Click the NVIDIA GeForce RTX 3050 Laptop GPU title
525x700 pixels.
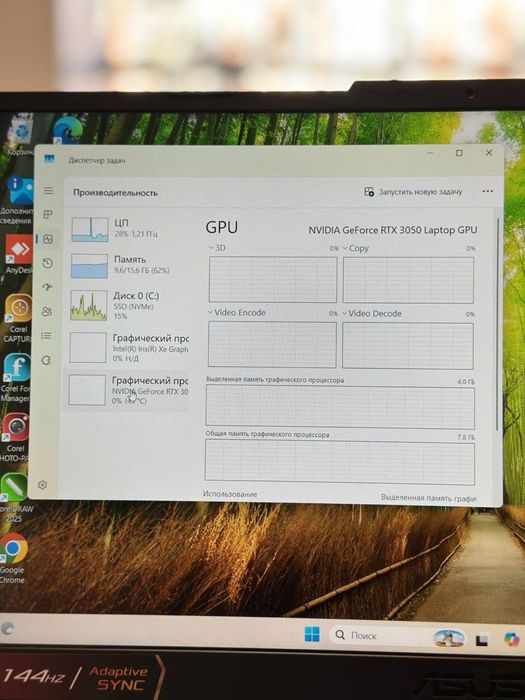click(x=393, y=230)
